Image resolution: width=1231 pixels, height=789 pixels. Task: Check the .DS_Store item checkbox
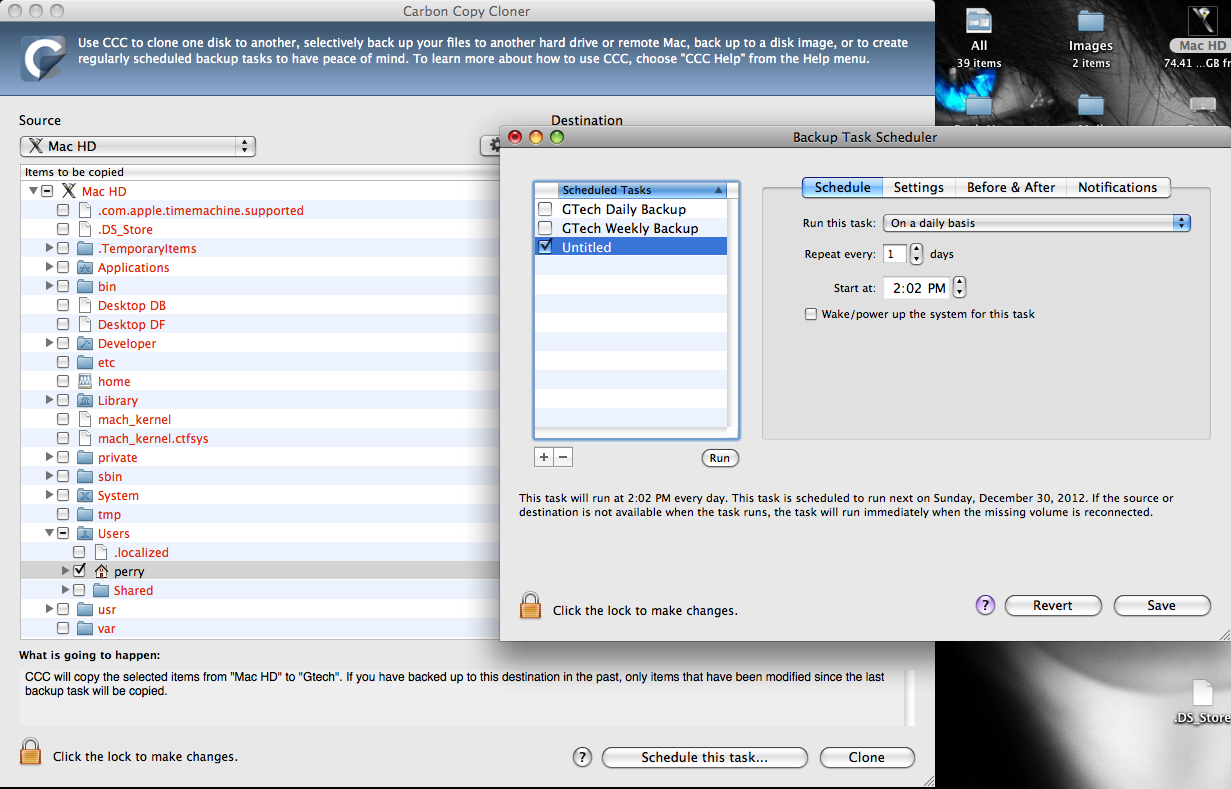(x=63, y=230)
